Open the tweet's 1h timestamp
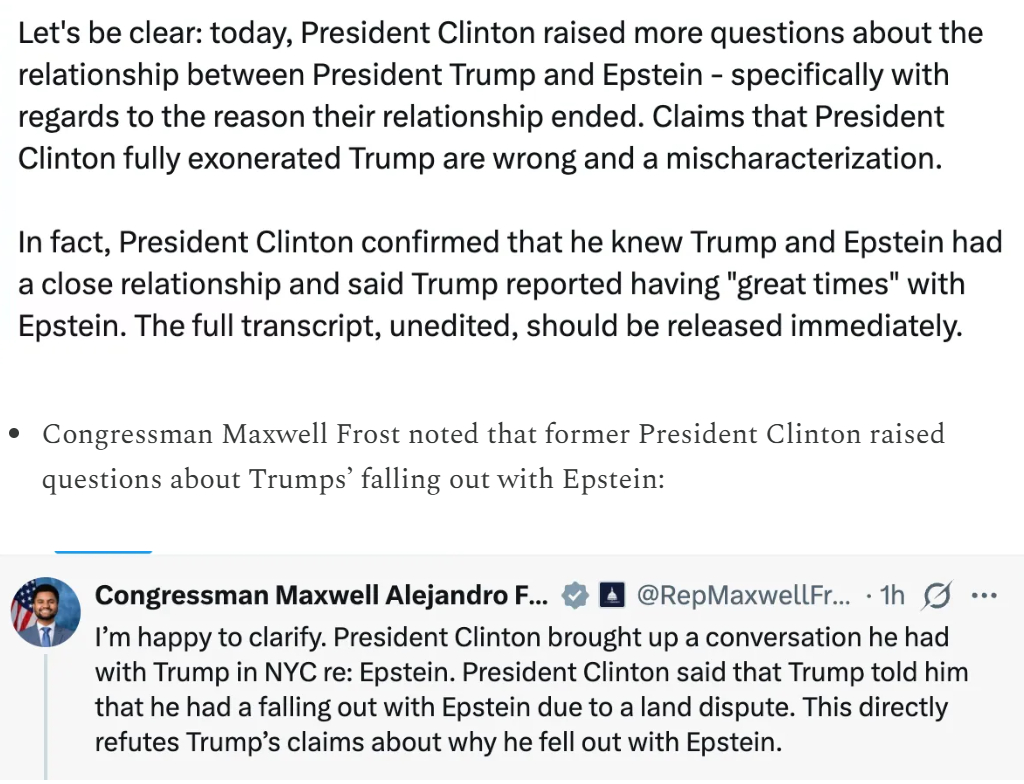 [891, 596]
